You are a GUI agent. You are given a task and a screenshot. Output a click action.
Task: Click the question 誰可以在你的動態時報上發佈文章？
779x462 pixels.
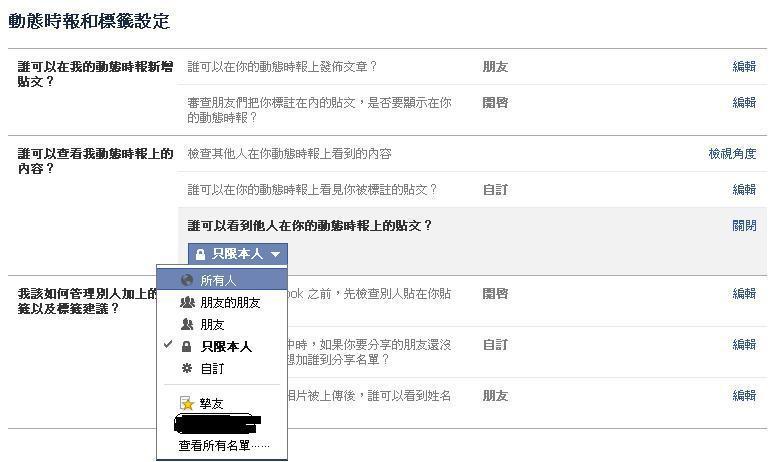click(283, 67)
